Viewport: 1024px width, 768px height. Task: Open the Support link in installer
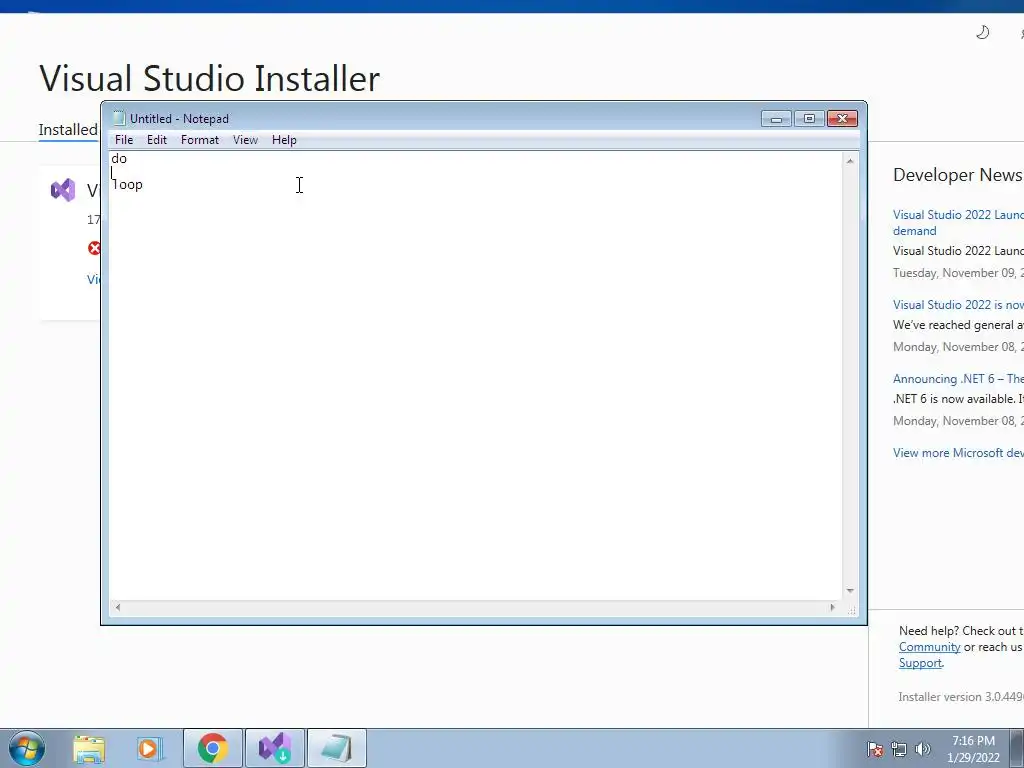[920, 663]
